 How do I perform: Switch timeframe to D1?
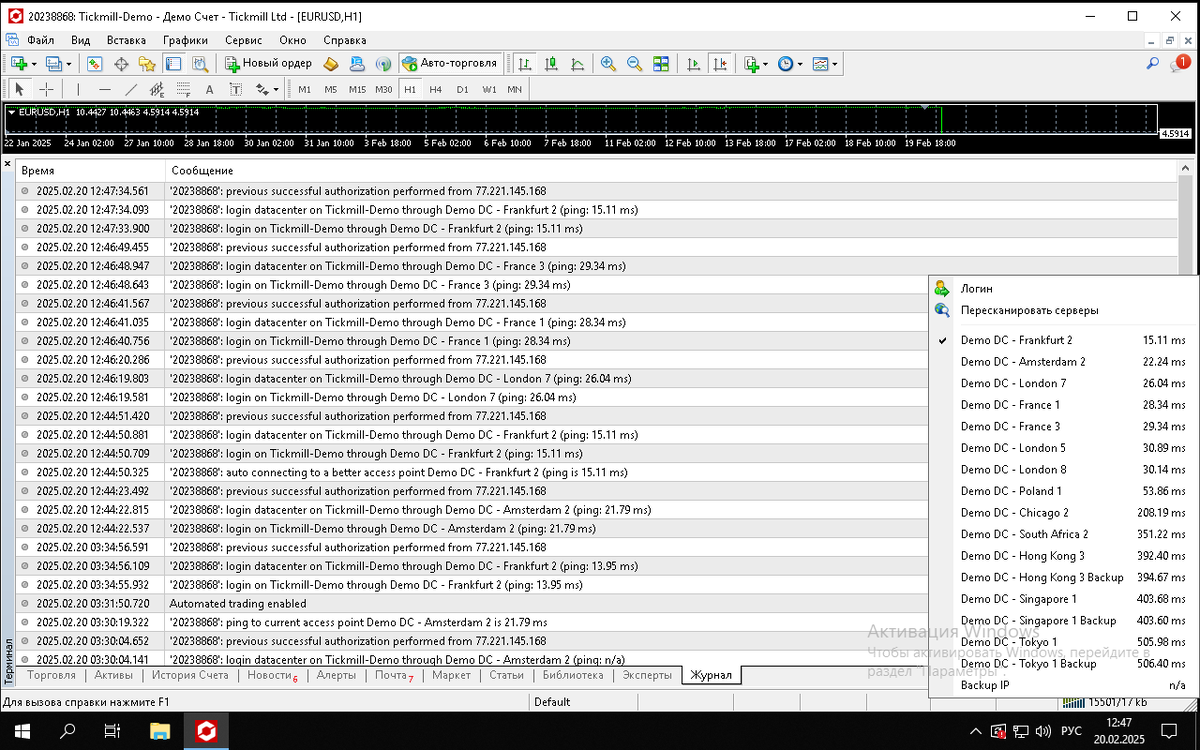pos(462,89)
